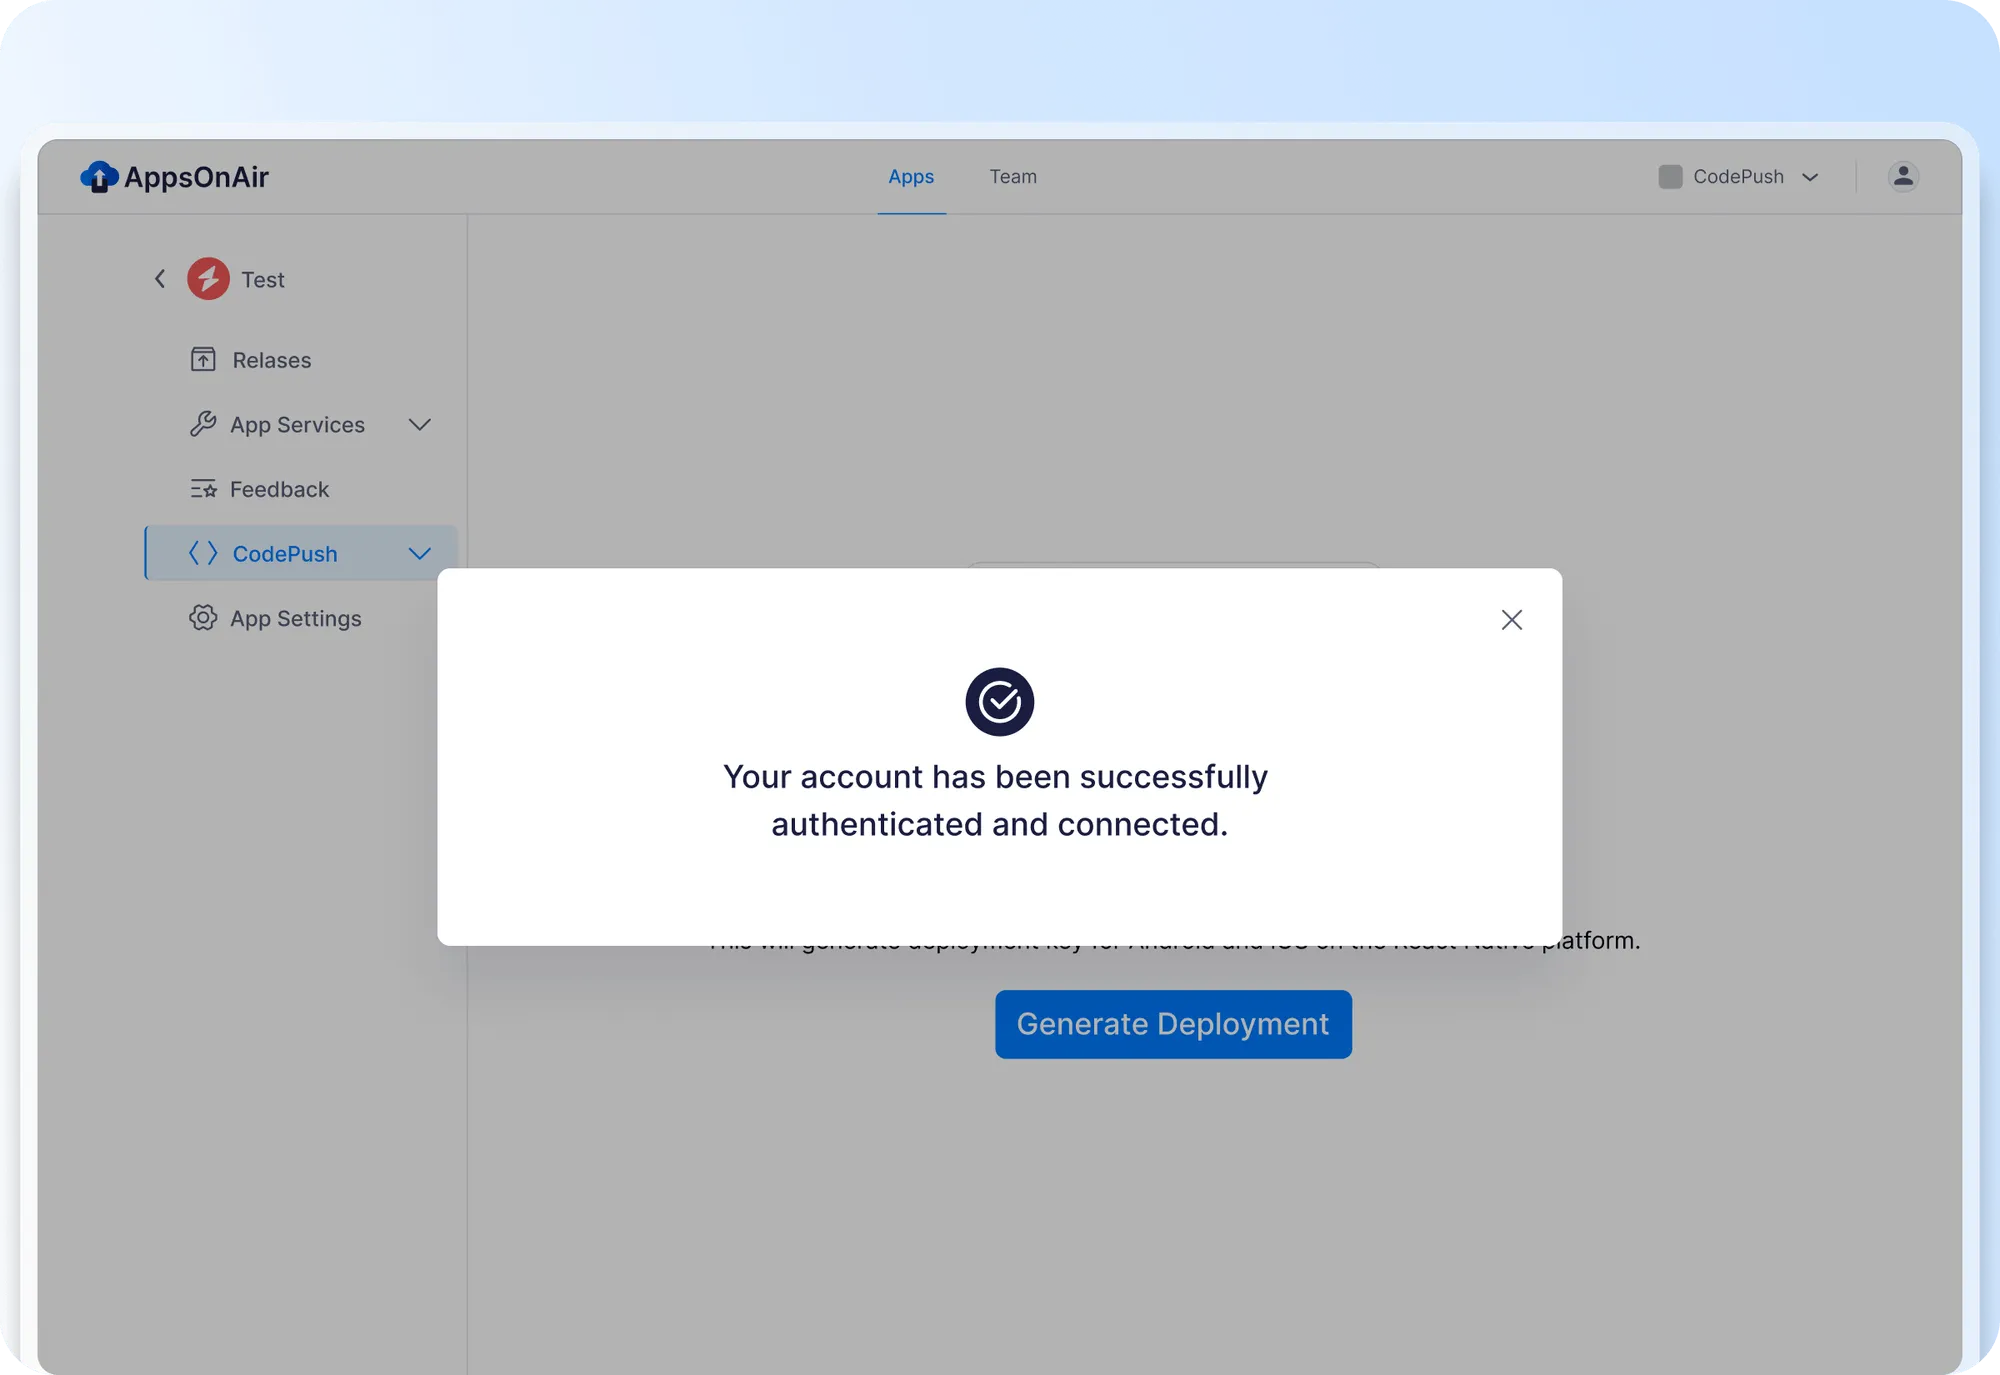This screenshot has height=1375, width=2000.
Task: Click the gray CodePush workspace square icon
Action: click(x=1670, y=177)
